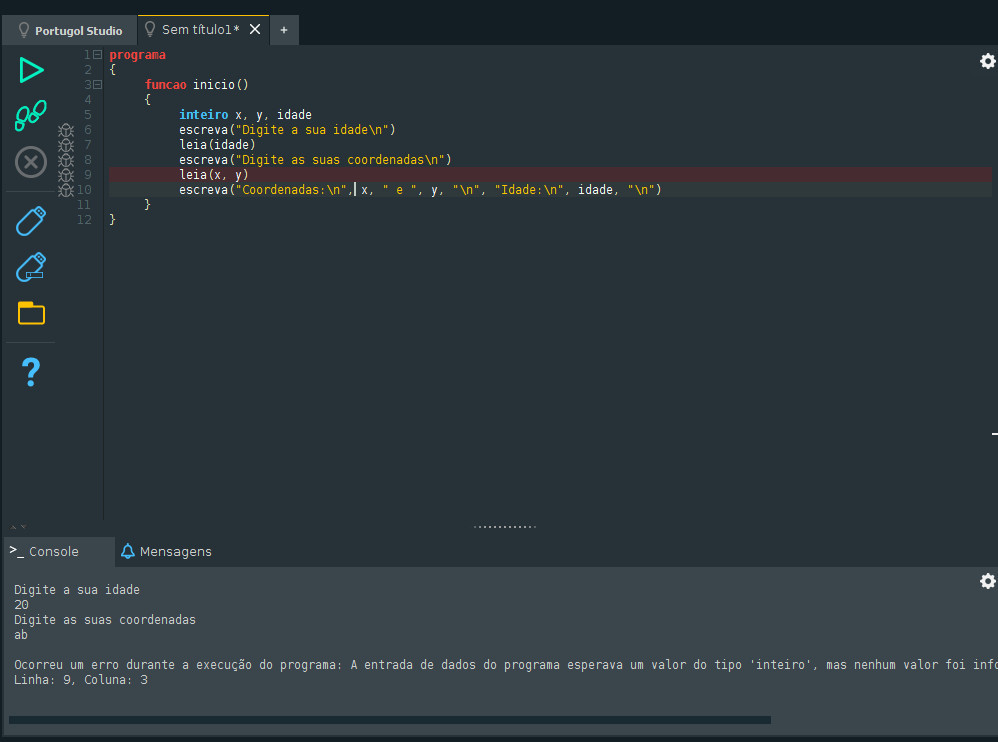Click console output '20'
The height and width of the screenshot is (742, 998).
[21, 605]
